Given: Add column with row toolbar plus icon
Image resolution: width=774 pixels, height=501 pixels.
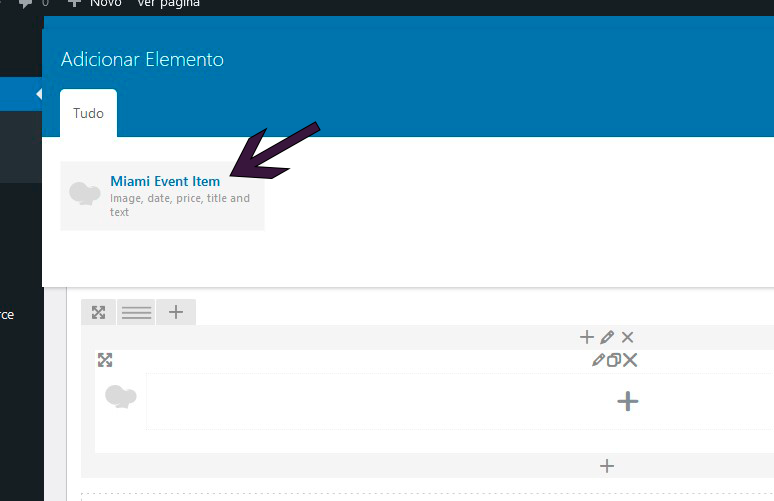Looking at the screenshot, I should (x=176, y=312).
